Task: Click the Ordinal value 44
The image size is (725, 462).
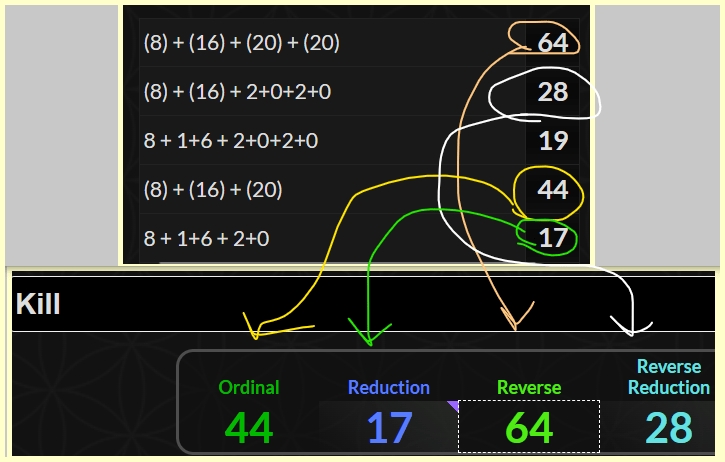Action: pyautogui.click(x=249, y=428)
